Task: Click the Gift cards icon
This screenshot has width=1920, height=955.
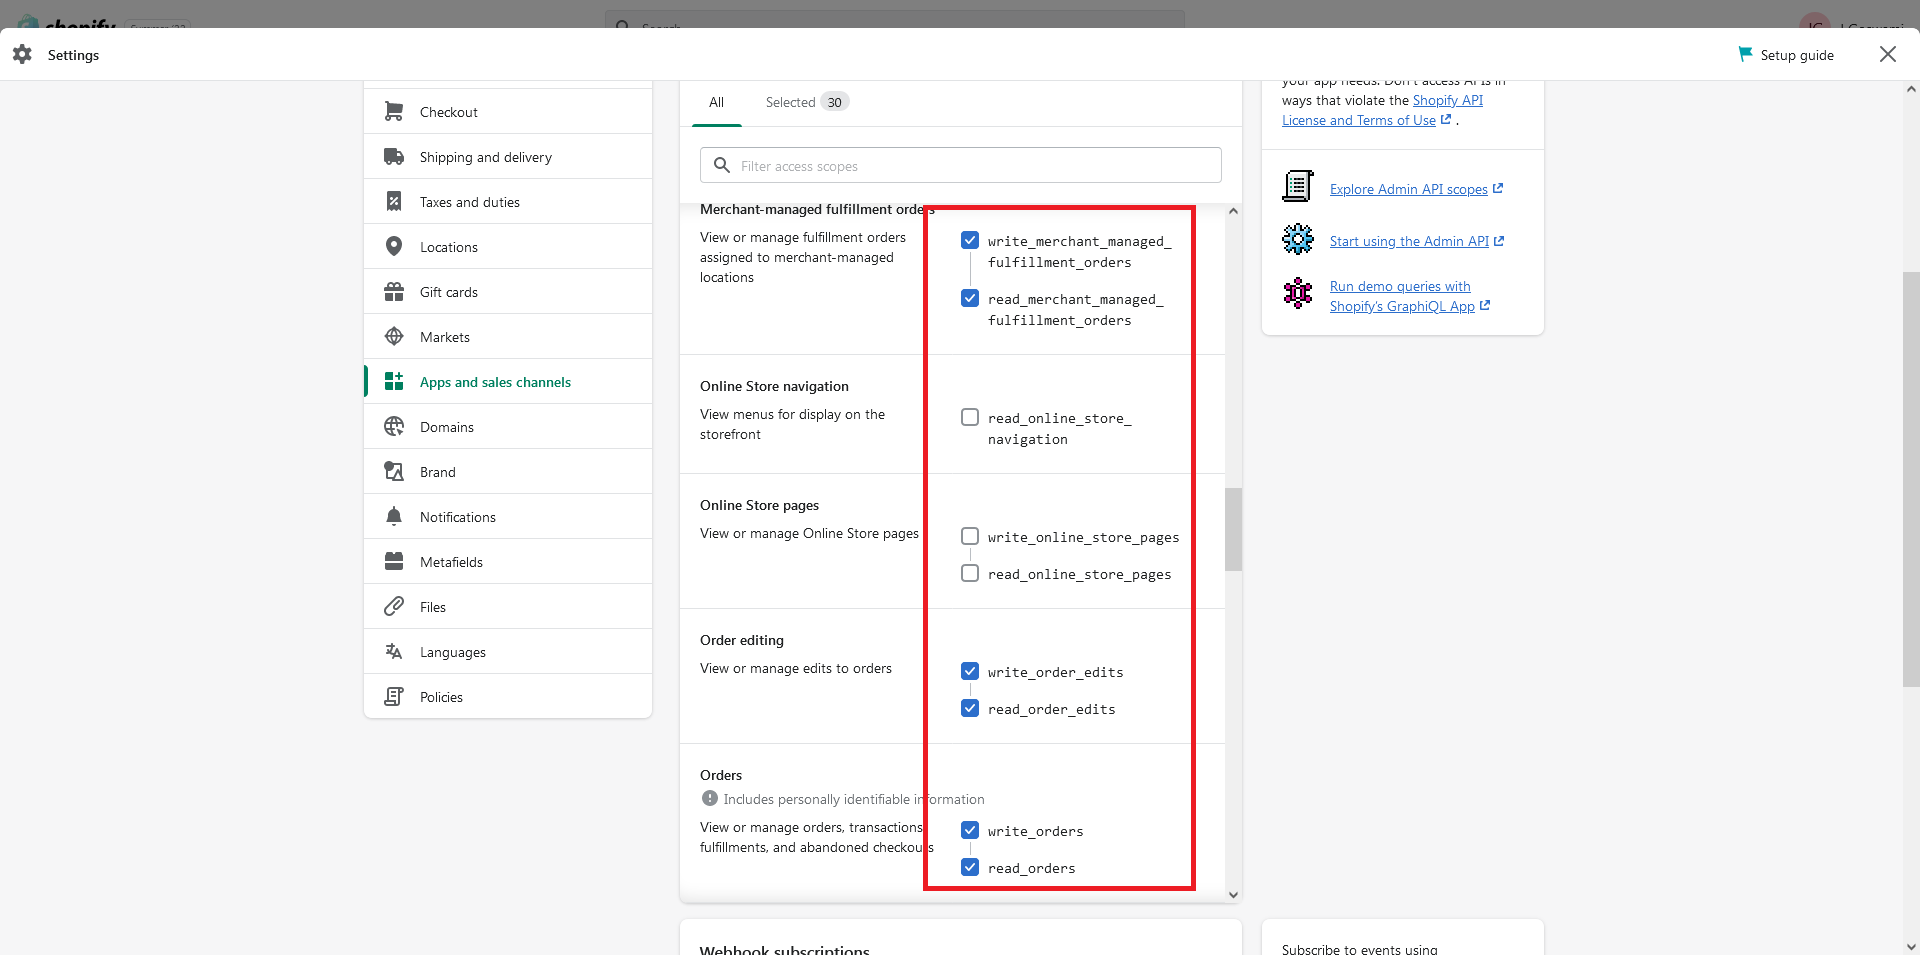Action: pyautogui.click(x=394, y=292)
